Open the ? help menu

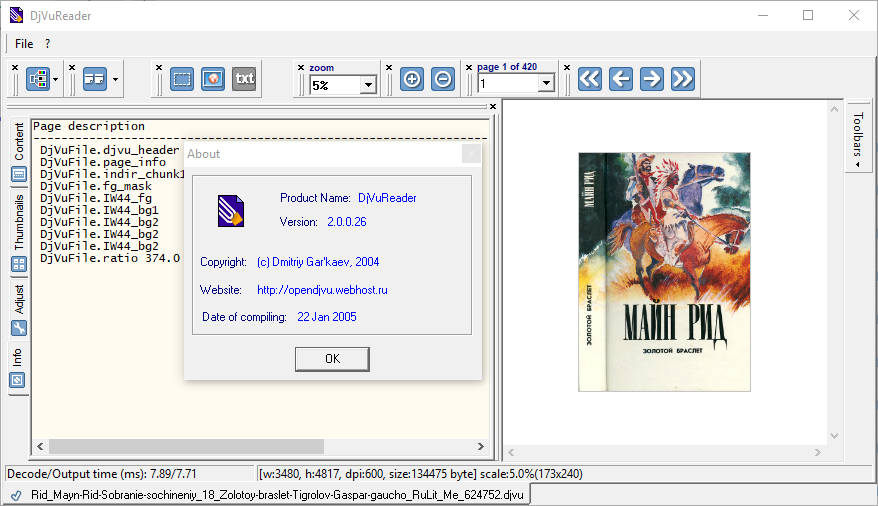pyautogui.click(x=48, y=44)
